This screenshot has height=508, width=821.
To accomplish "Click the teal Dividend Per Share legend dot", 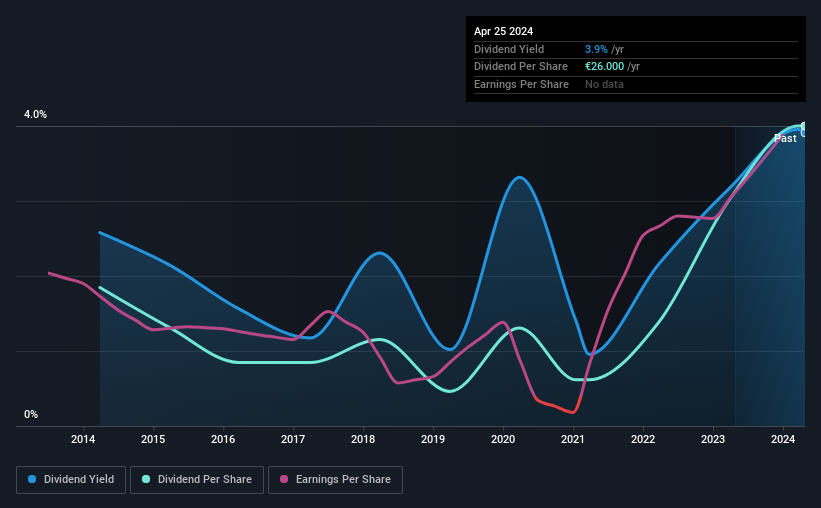I will pyautogui.click(x=146, y=479).
